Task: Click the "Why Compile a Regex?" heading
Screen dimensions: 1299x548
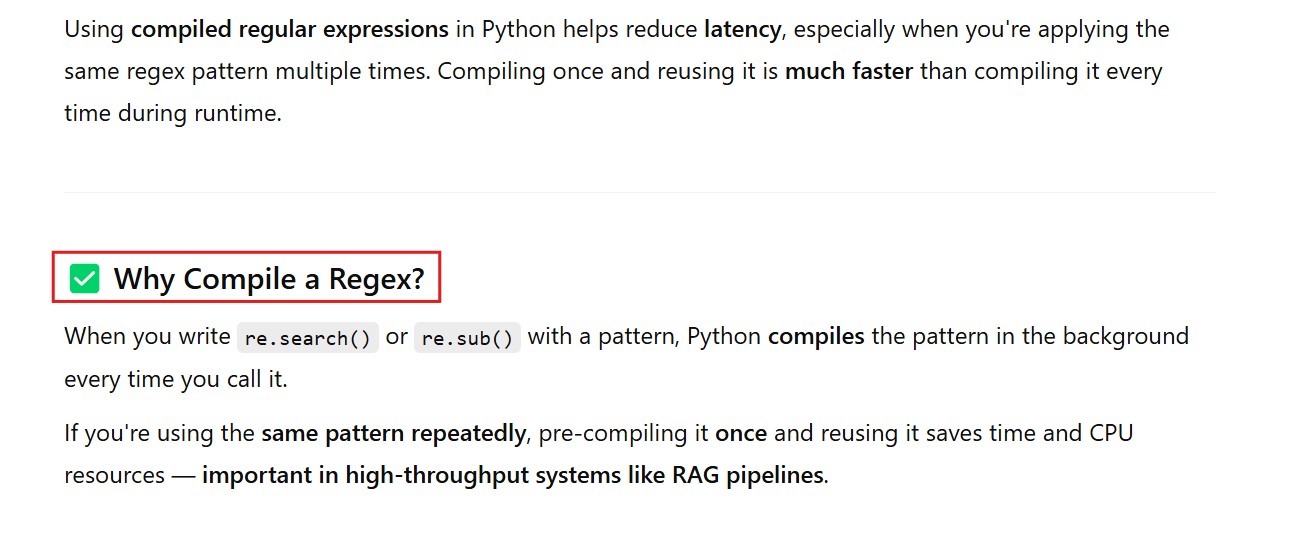Action: [x=269, y=279]
